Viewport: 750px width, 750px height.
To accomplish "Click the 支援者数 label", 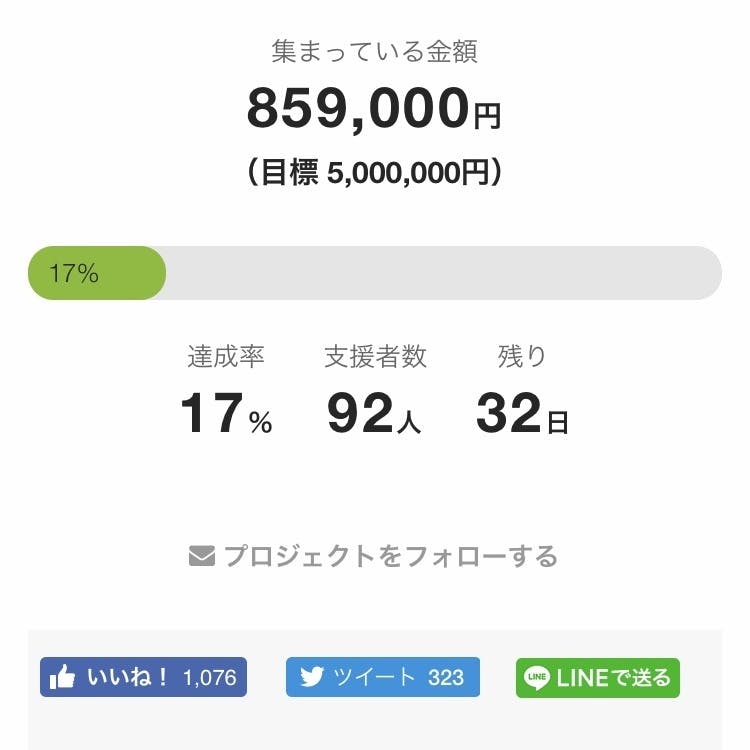I will tap(375, 356).
